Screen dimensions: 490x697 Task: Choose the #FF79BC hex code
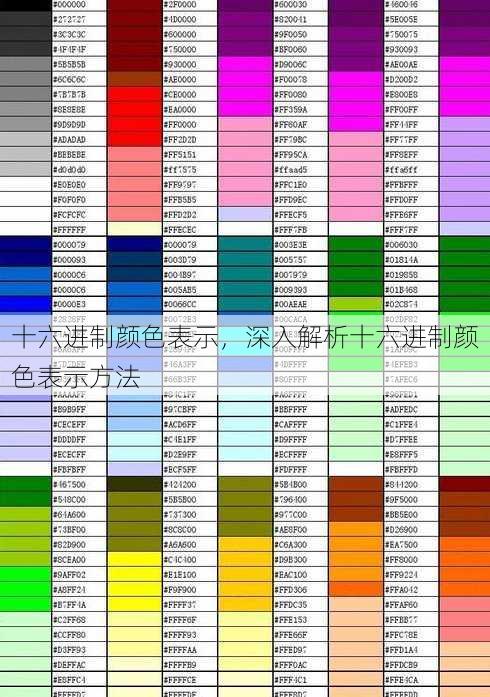pyautogui.click(x=290, y=140)
